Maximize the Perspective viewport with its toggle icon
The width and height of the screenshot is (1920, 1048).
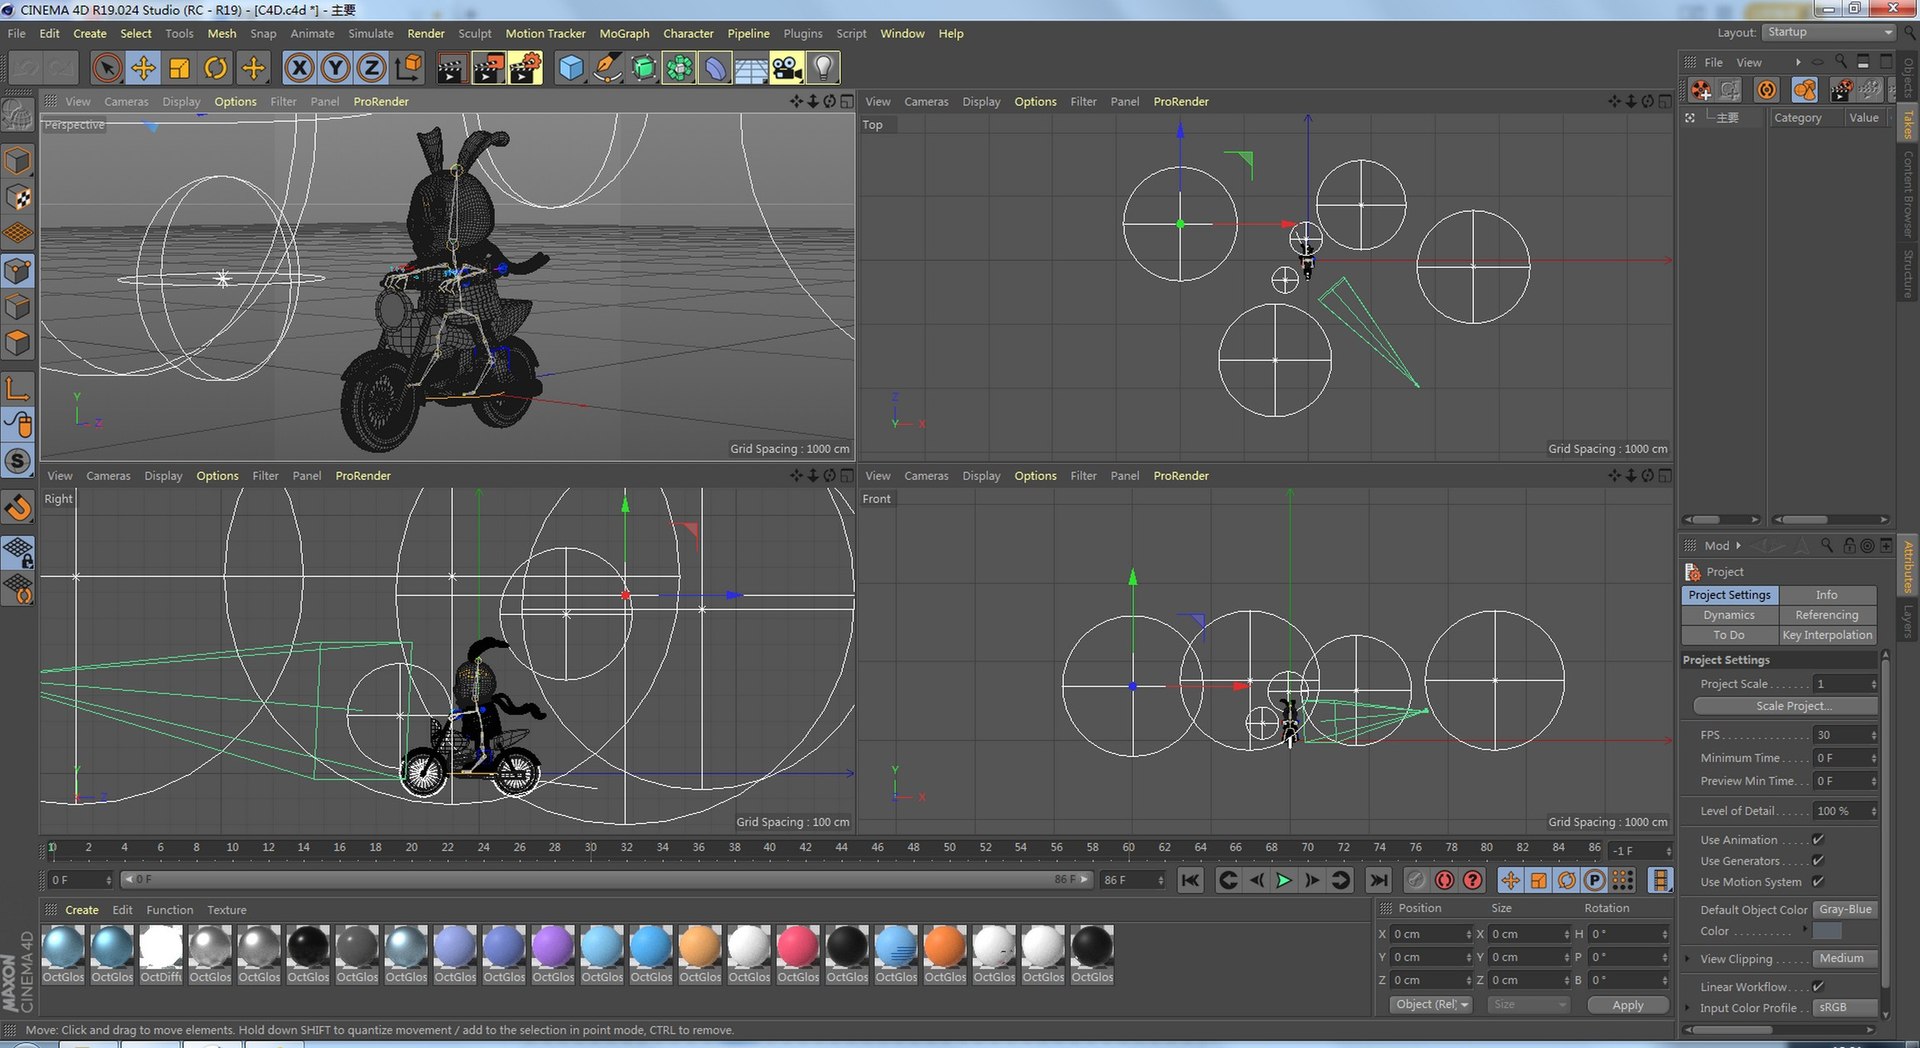click(x=847, y=101)
